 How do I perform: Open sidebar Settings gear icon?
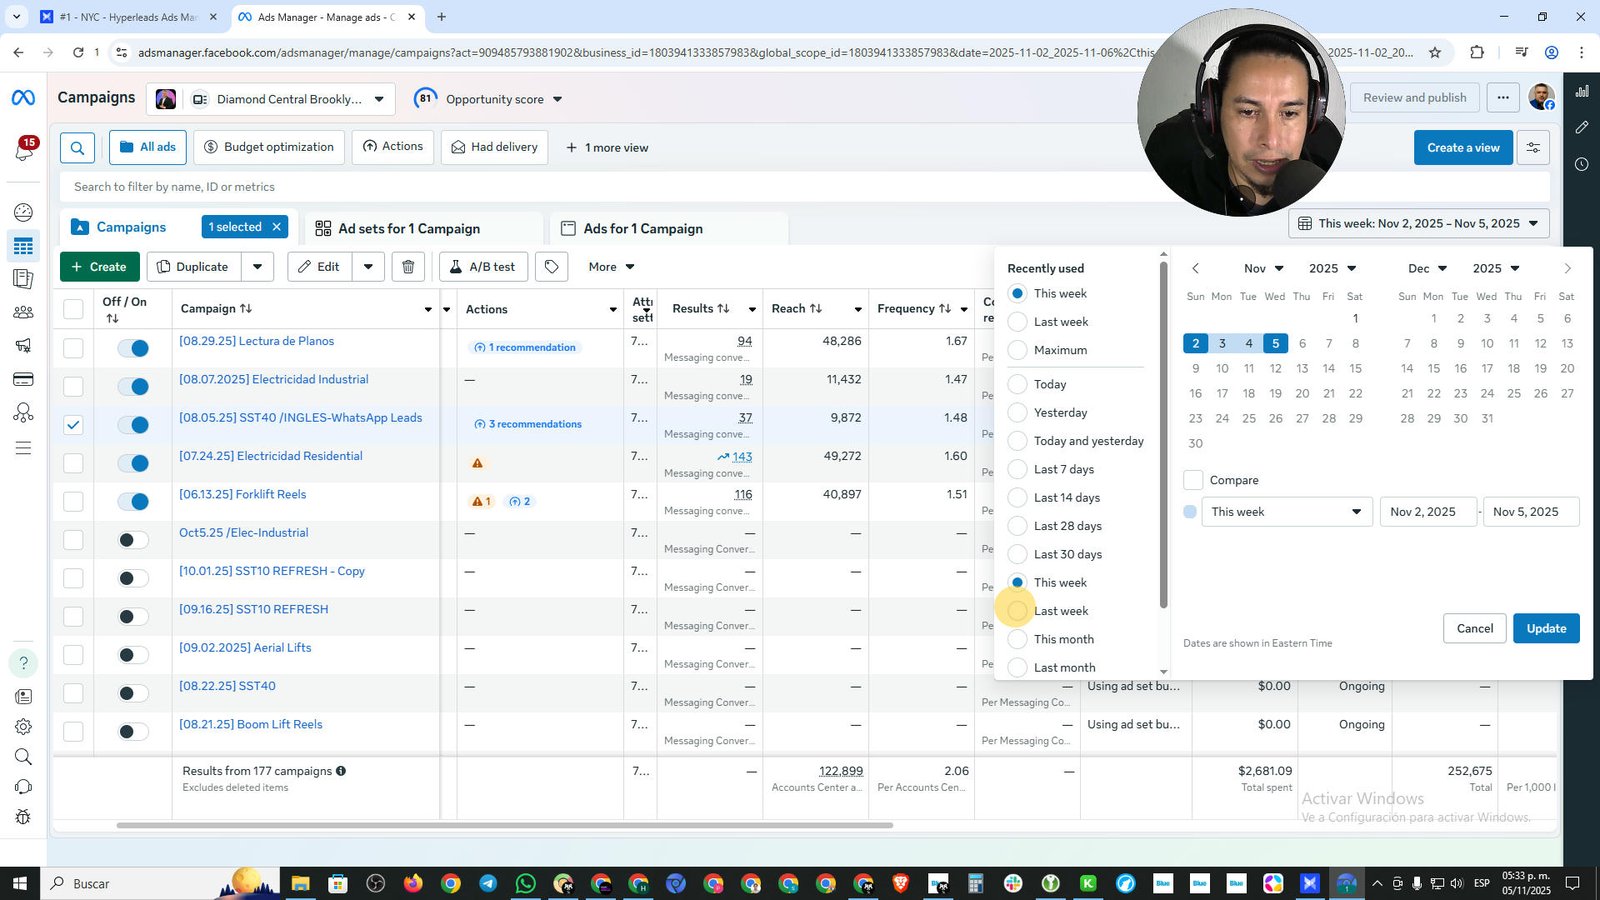(x=23, y=727)
